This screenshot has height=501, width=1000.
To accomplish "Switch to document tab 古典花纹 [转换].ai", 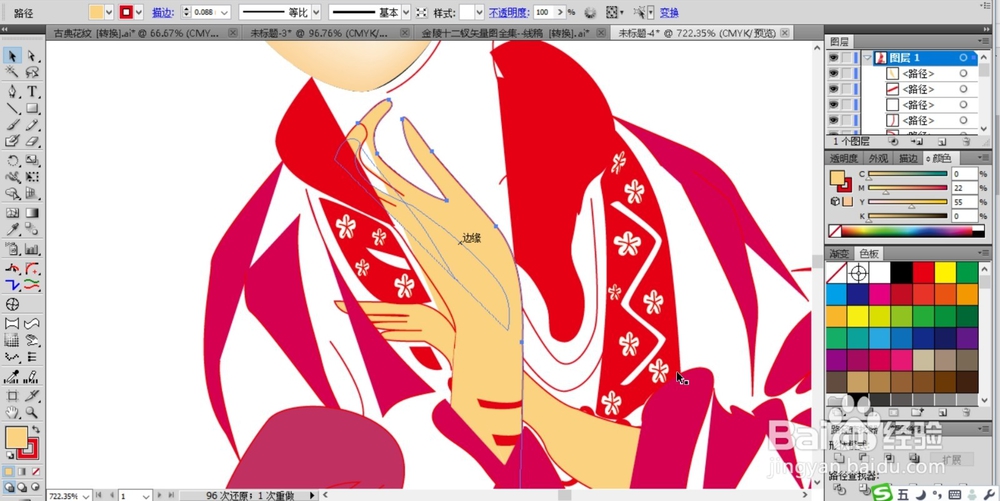I will 135,33.
